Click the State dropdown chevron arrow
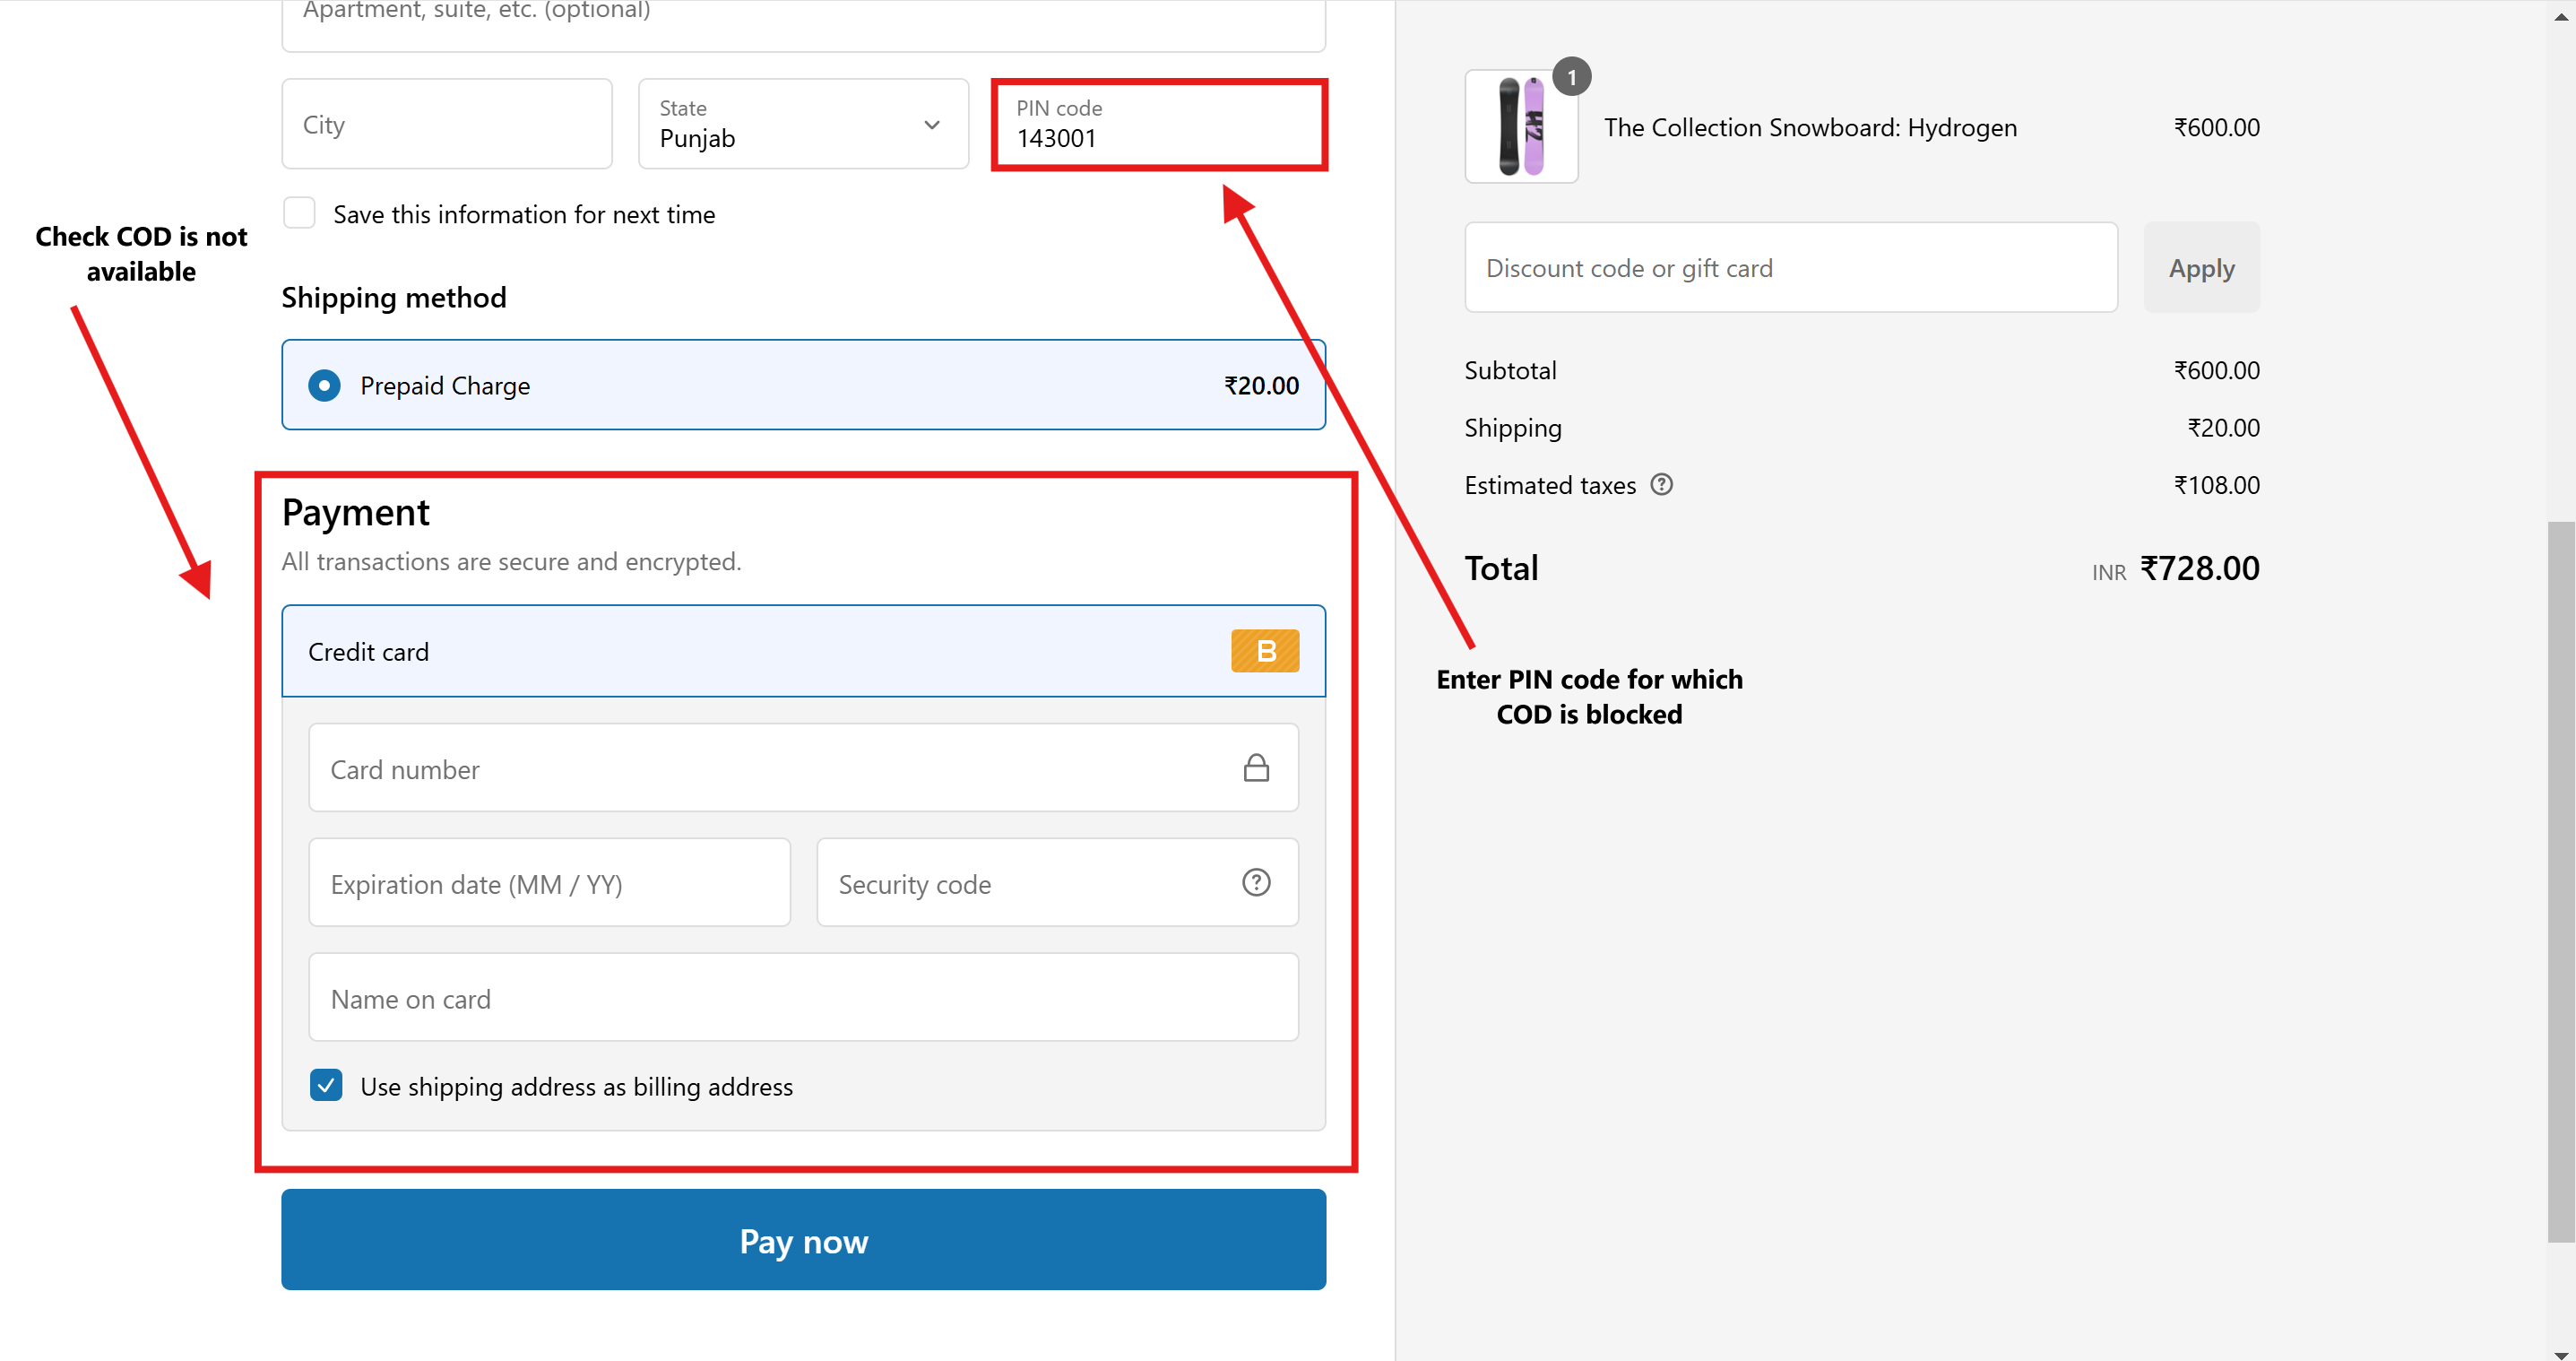2576x1361 pixels. [932, 125]
